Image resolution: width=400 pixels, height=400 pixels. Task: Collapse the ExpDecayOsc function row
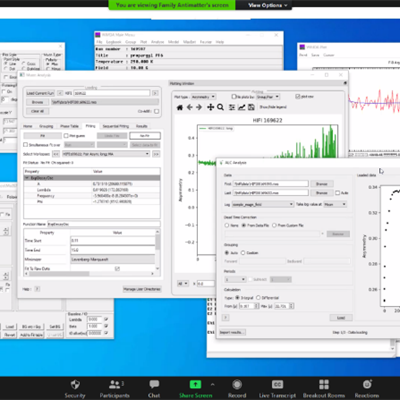27,178
